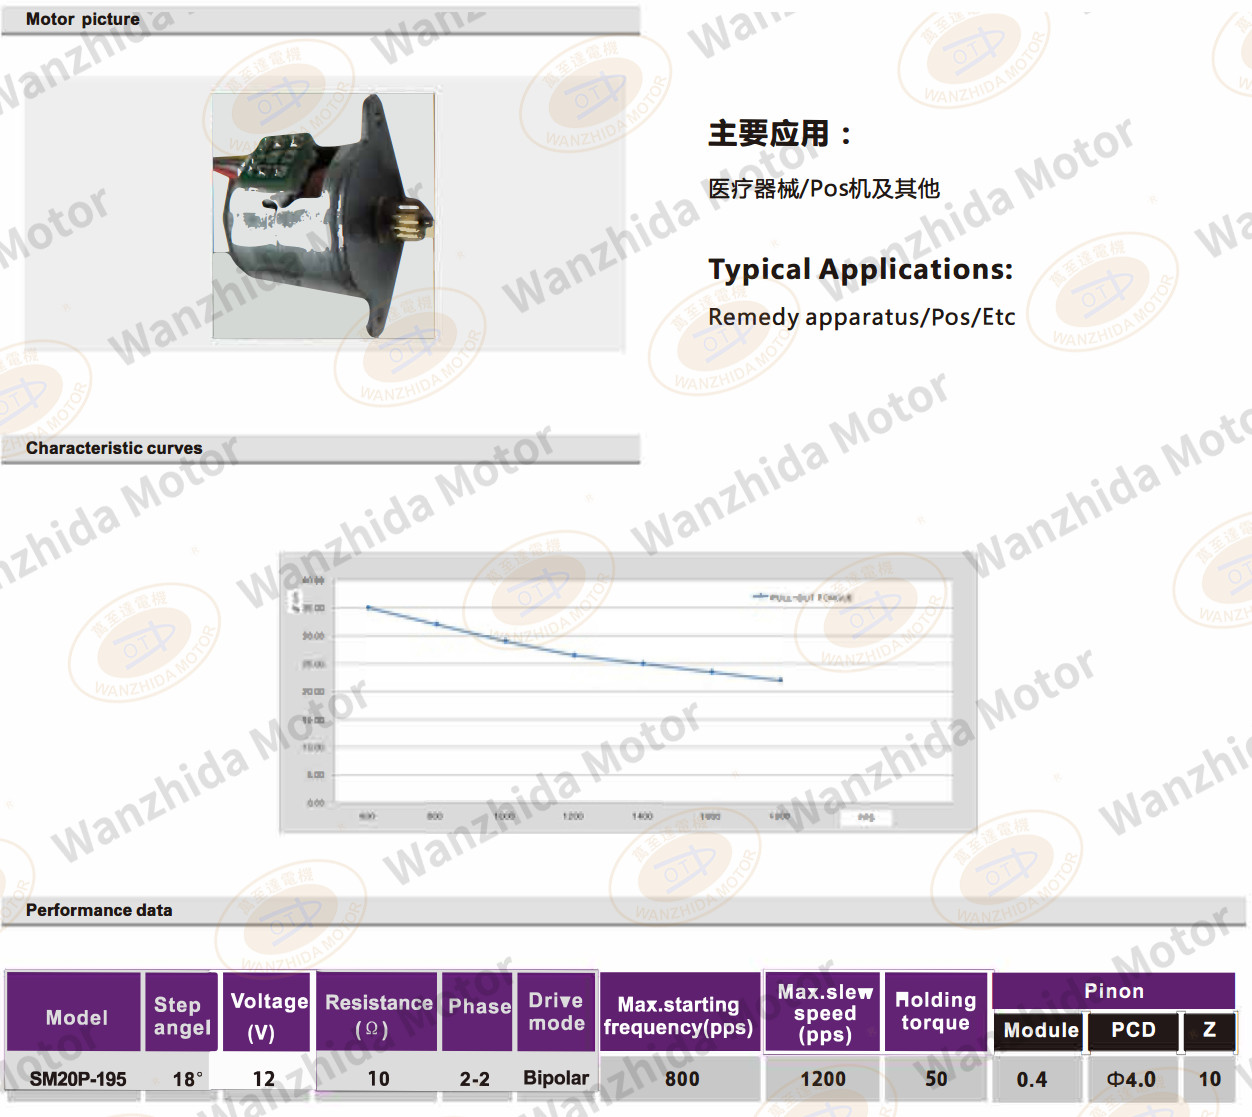Click the pull-out torque curve chart
The height and width of the screenshot is (1117, 1252).
coord(628,692)
